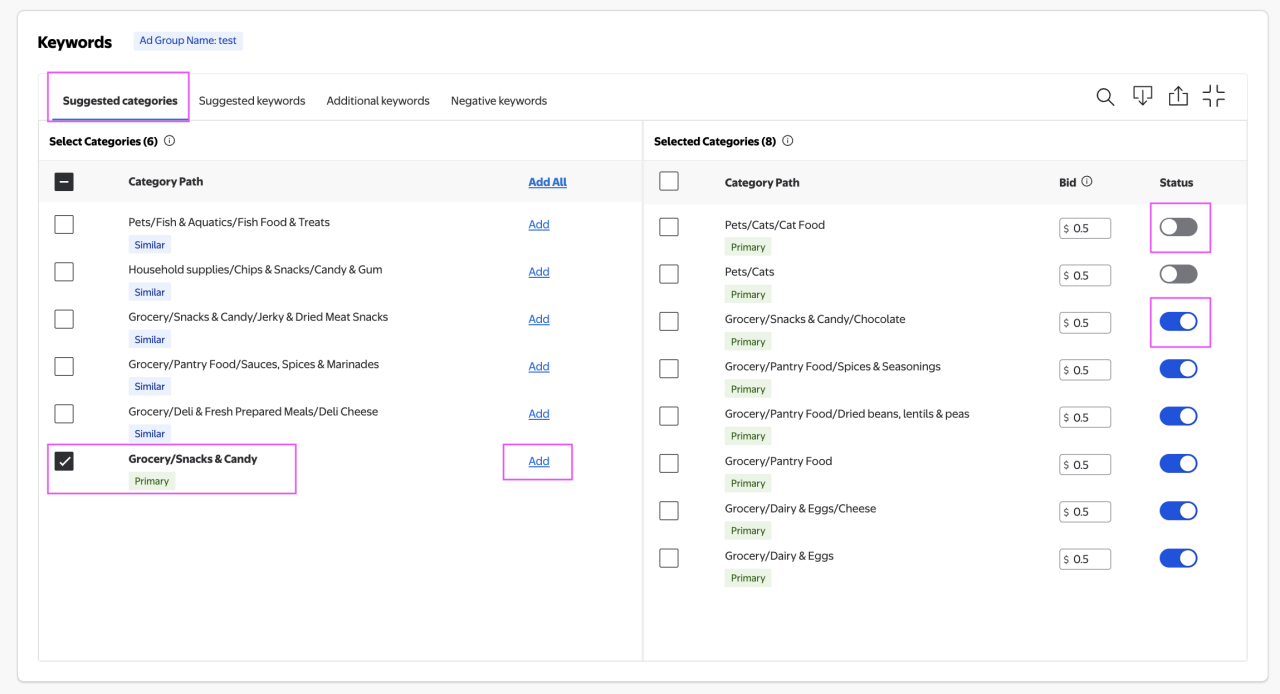Turn off Dried beans, lentils & peas toggle
The width and height of the screenshot is (1280, 694).
1178,416
